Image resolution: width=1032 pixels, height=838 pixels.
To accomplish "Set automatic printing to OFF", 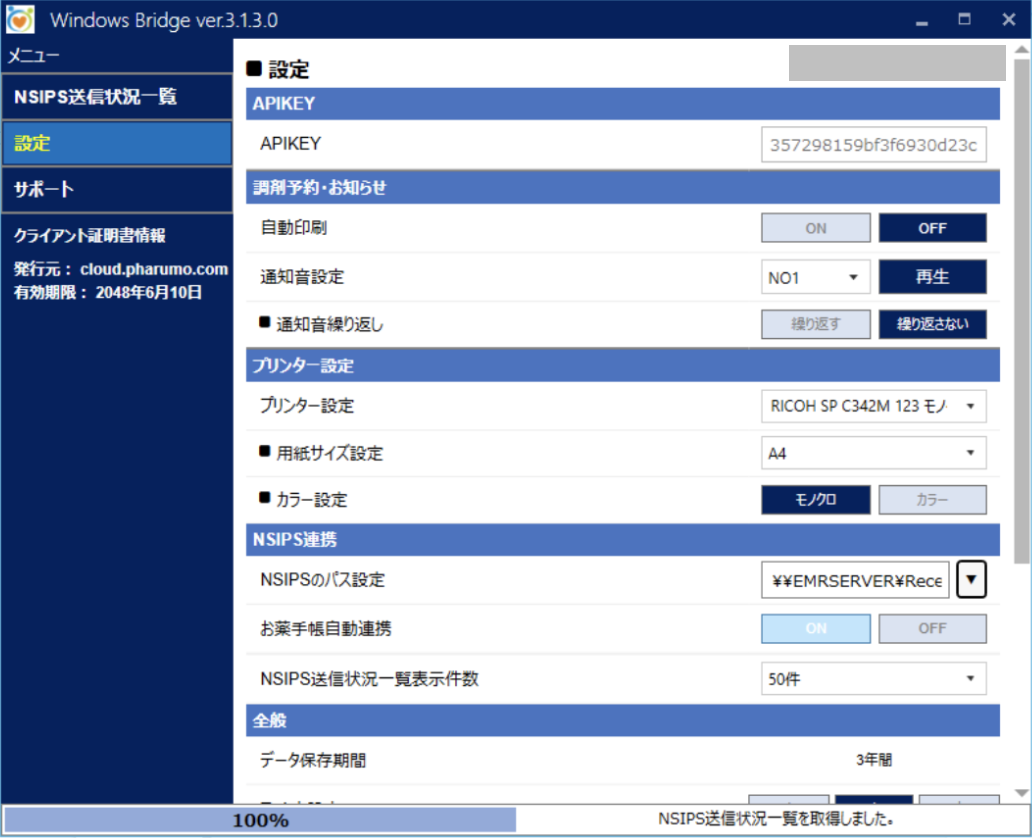I will 932,228.
